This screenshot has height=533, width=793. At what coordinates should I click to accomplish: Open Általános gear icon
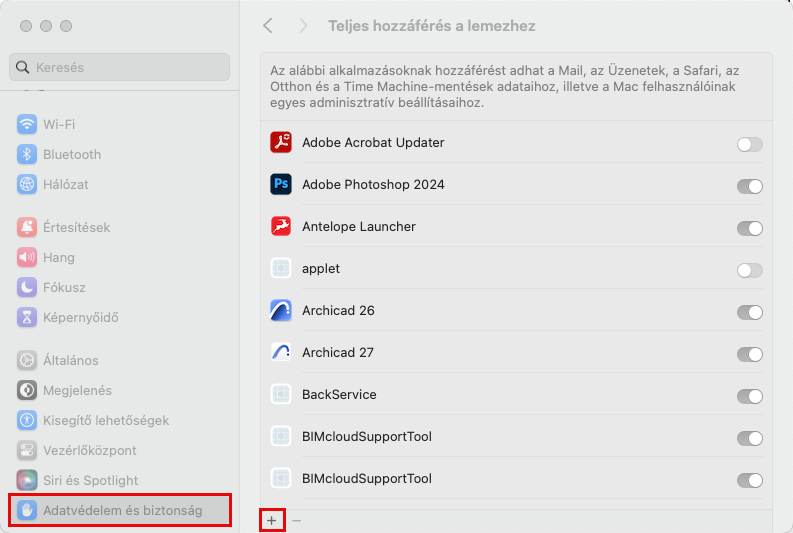tap(27, 361)
